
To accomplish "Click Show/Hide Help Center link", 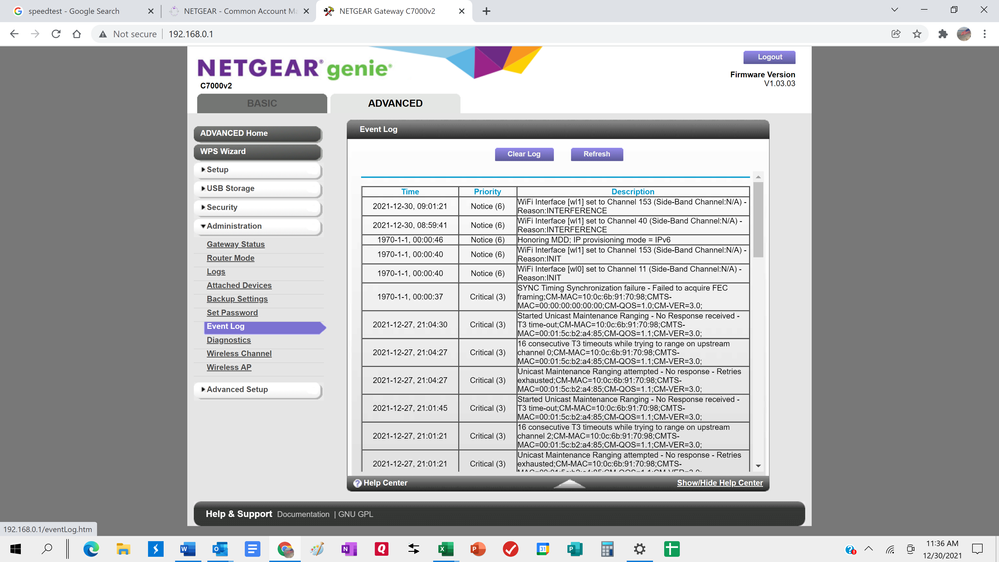I will (x=719, y=483).
